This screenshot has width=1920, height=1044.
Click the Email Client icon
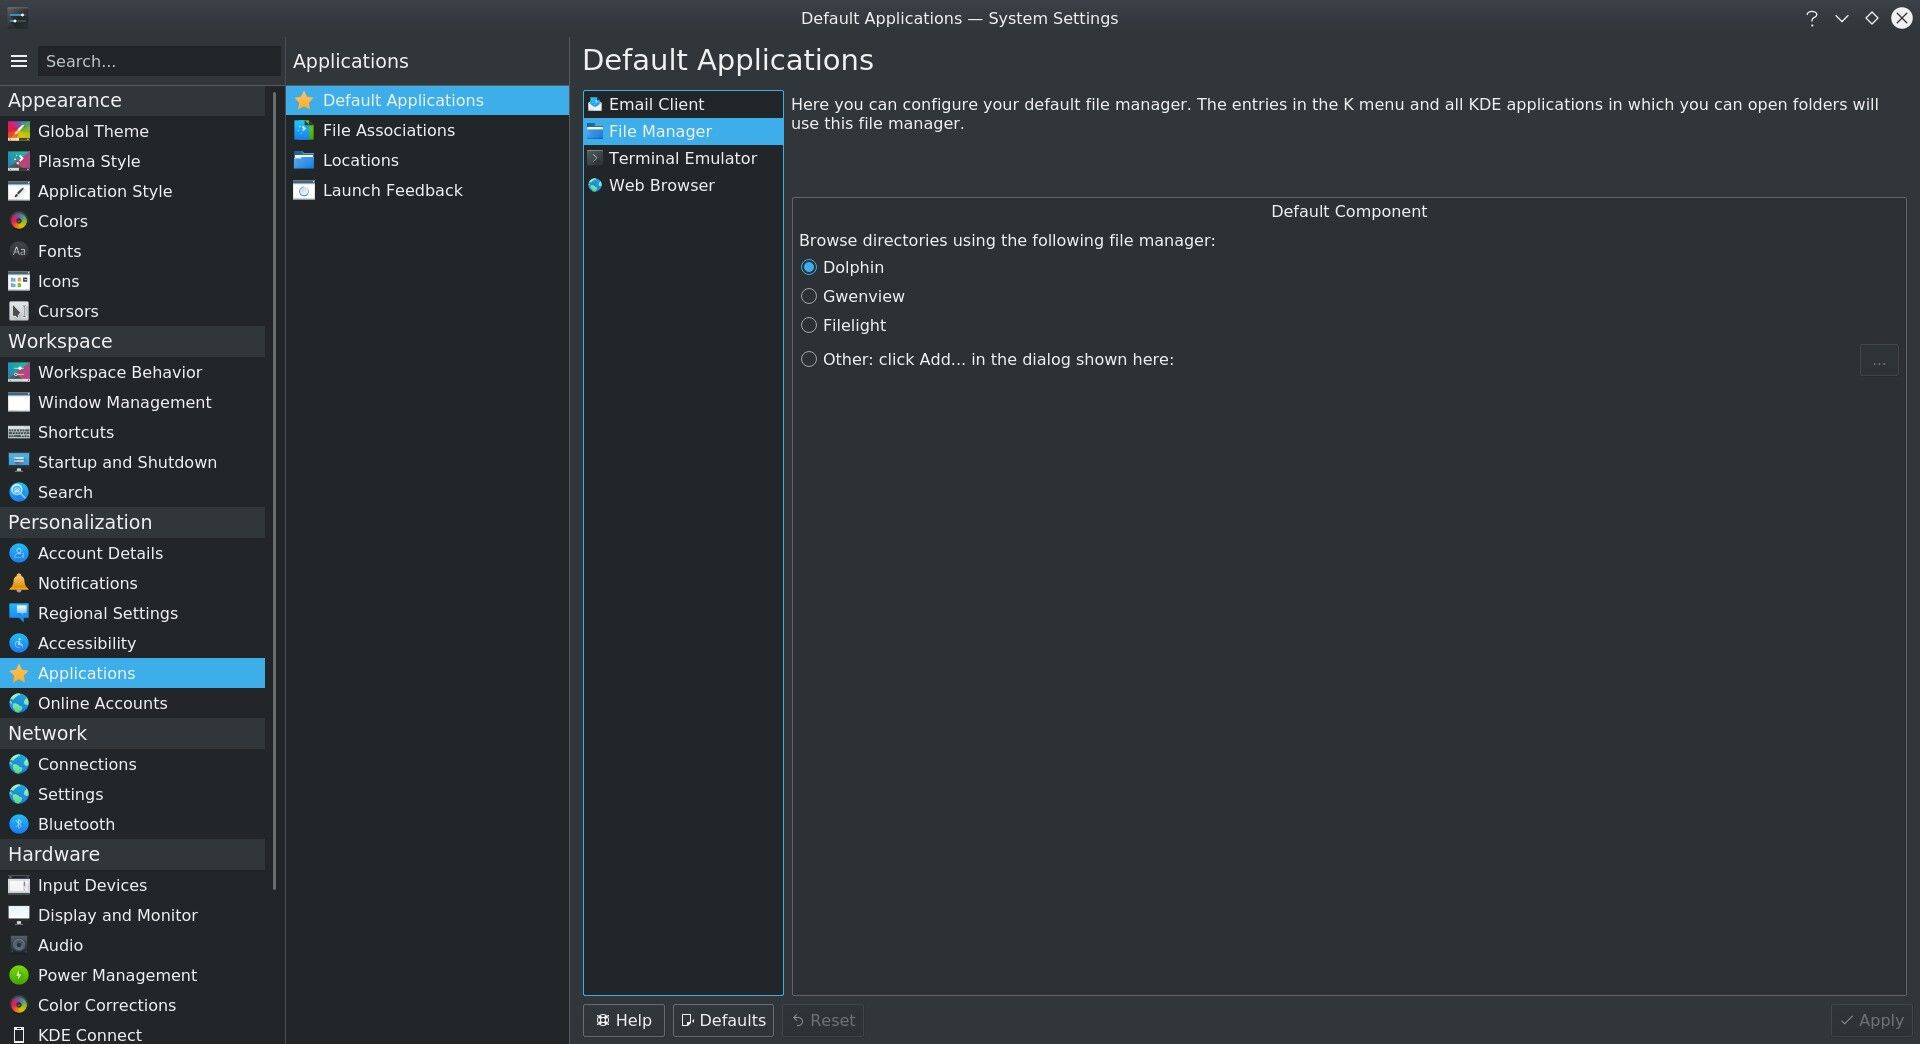point(595,104)
